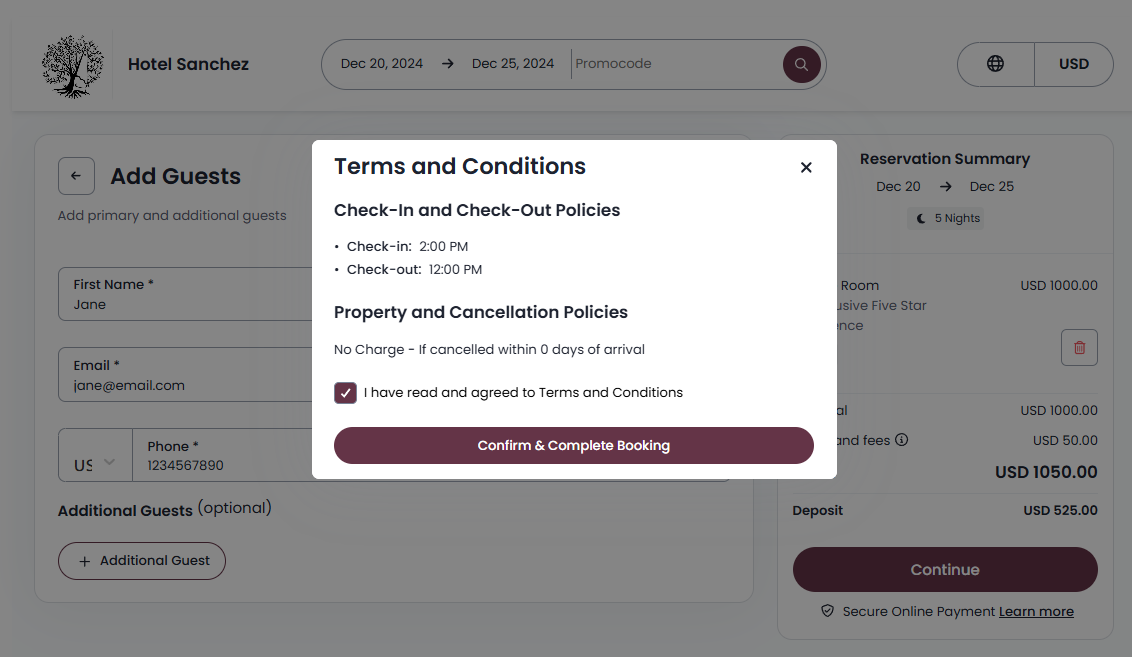Open the USD currency selector

1073,64
